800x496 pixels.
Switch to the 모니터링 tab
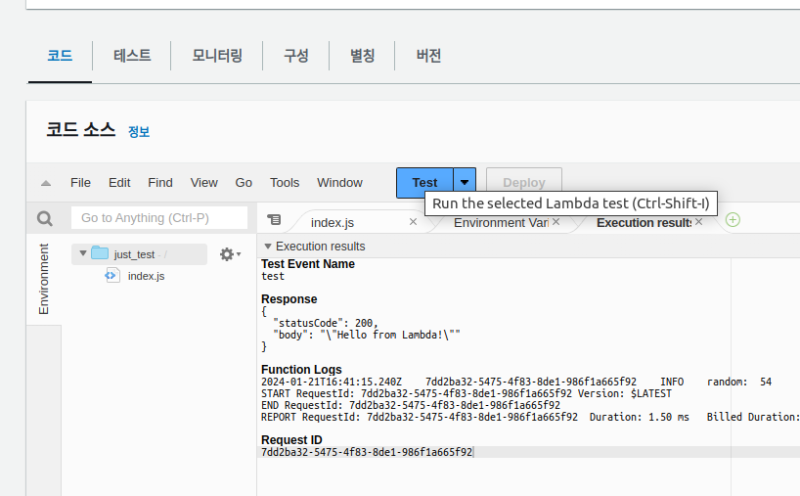tap(217, 56)
